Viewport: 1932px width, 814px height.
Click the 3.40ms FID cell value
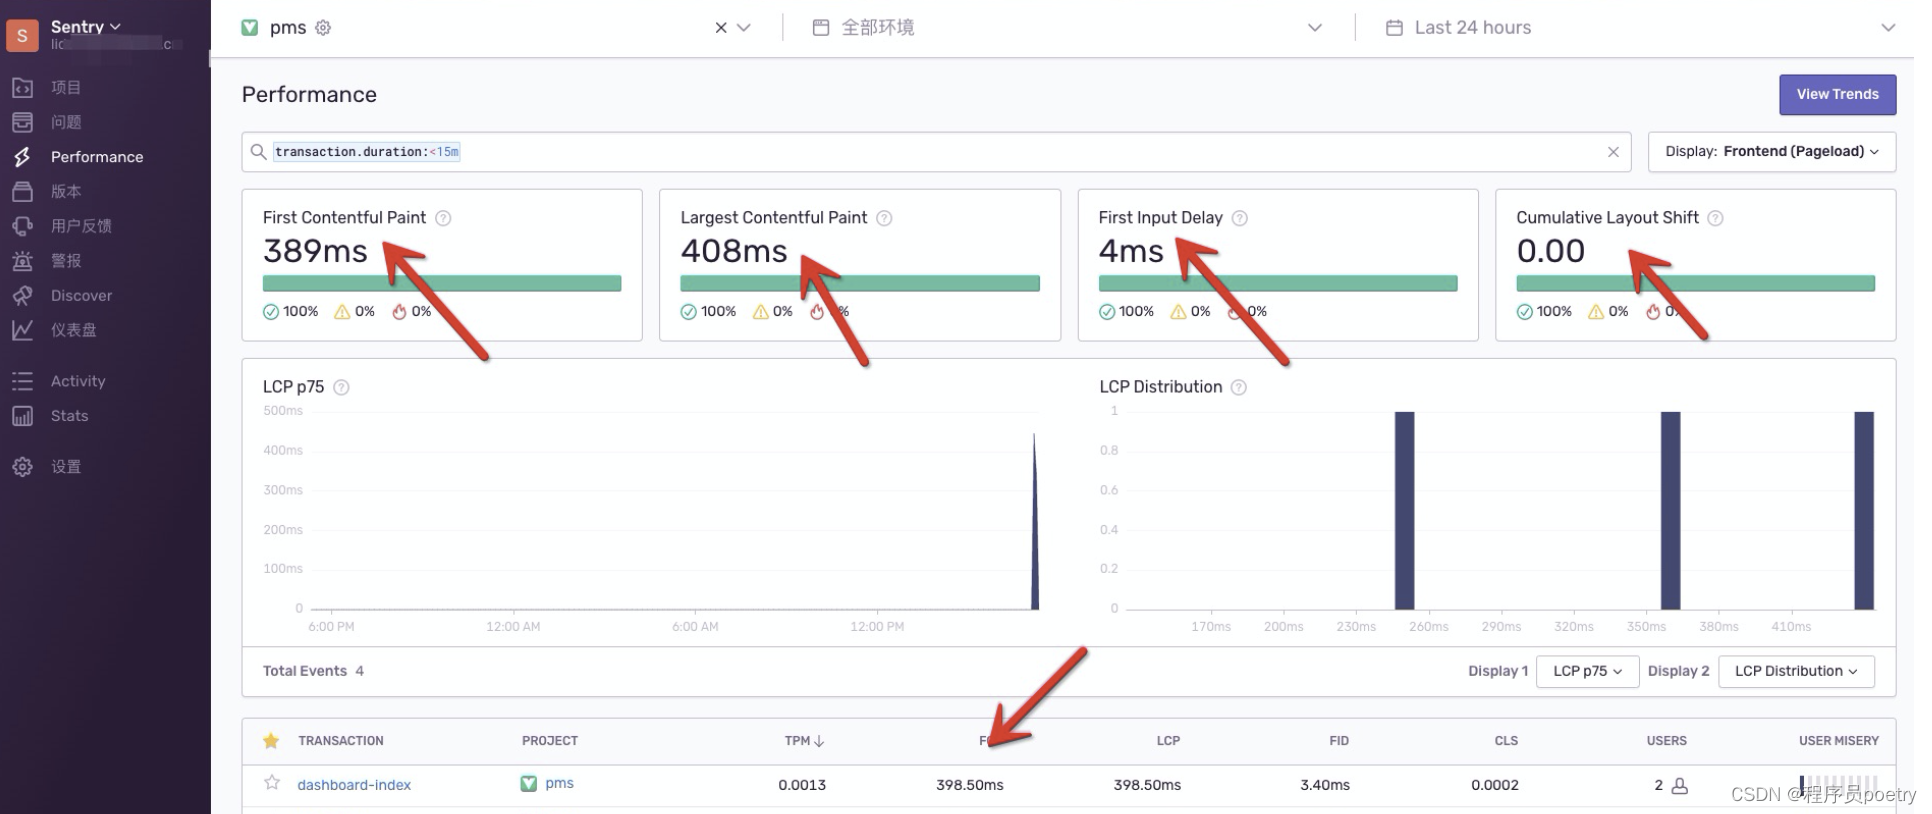click(x=1325, y=785)
